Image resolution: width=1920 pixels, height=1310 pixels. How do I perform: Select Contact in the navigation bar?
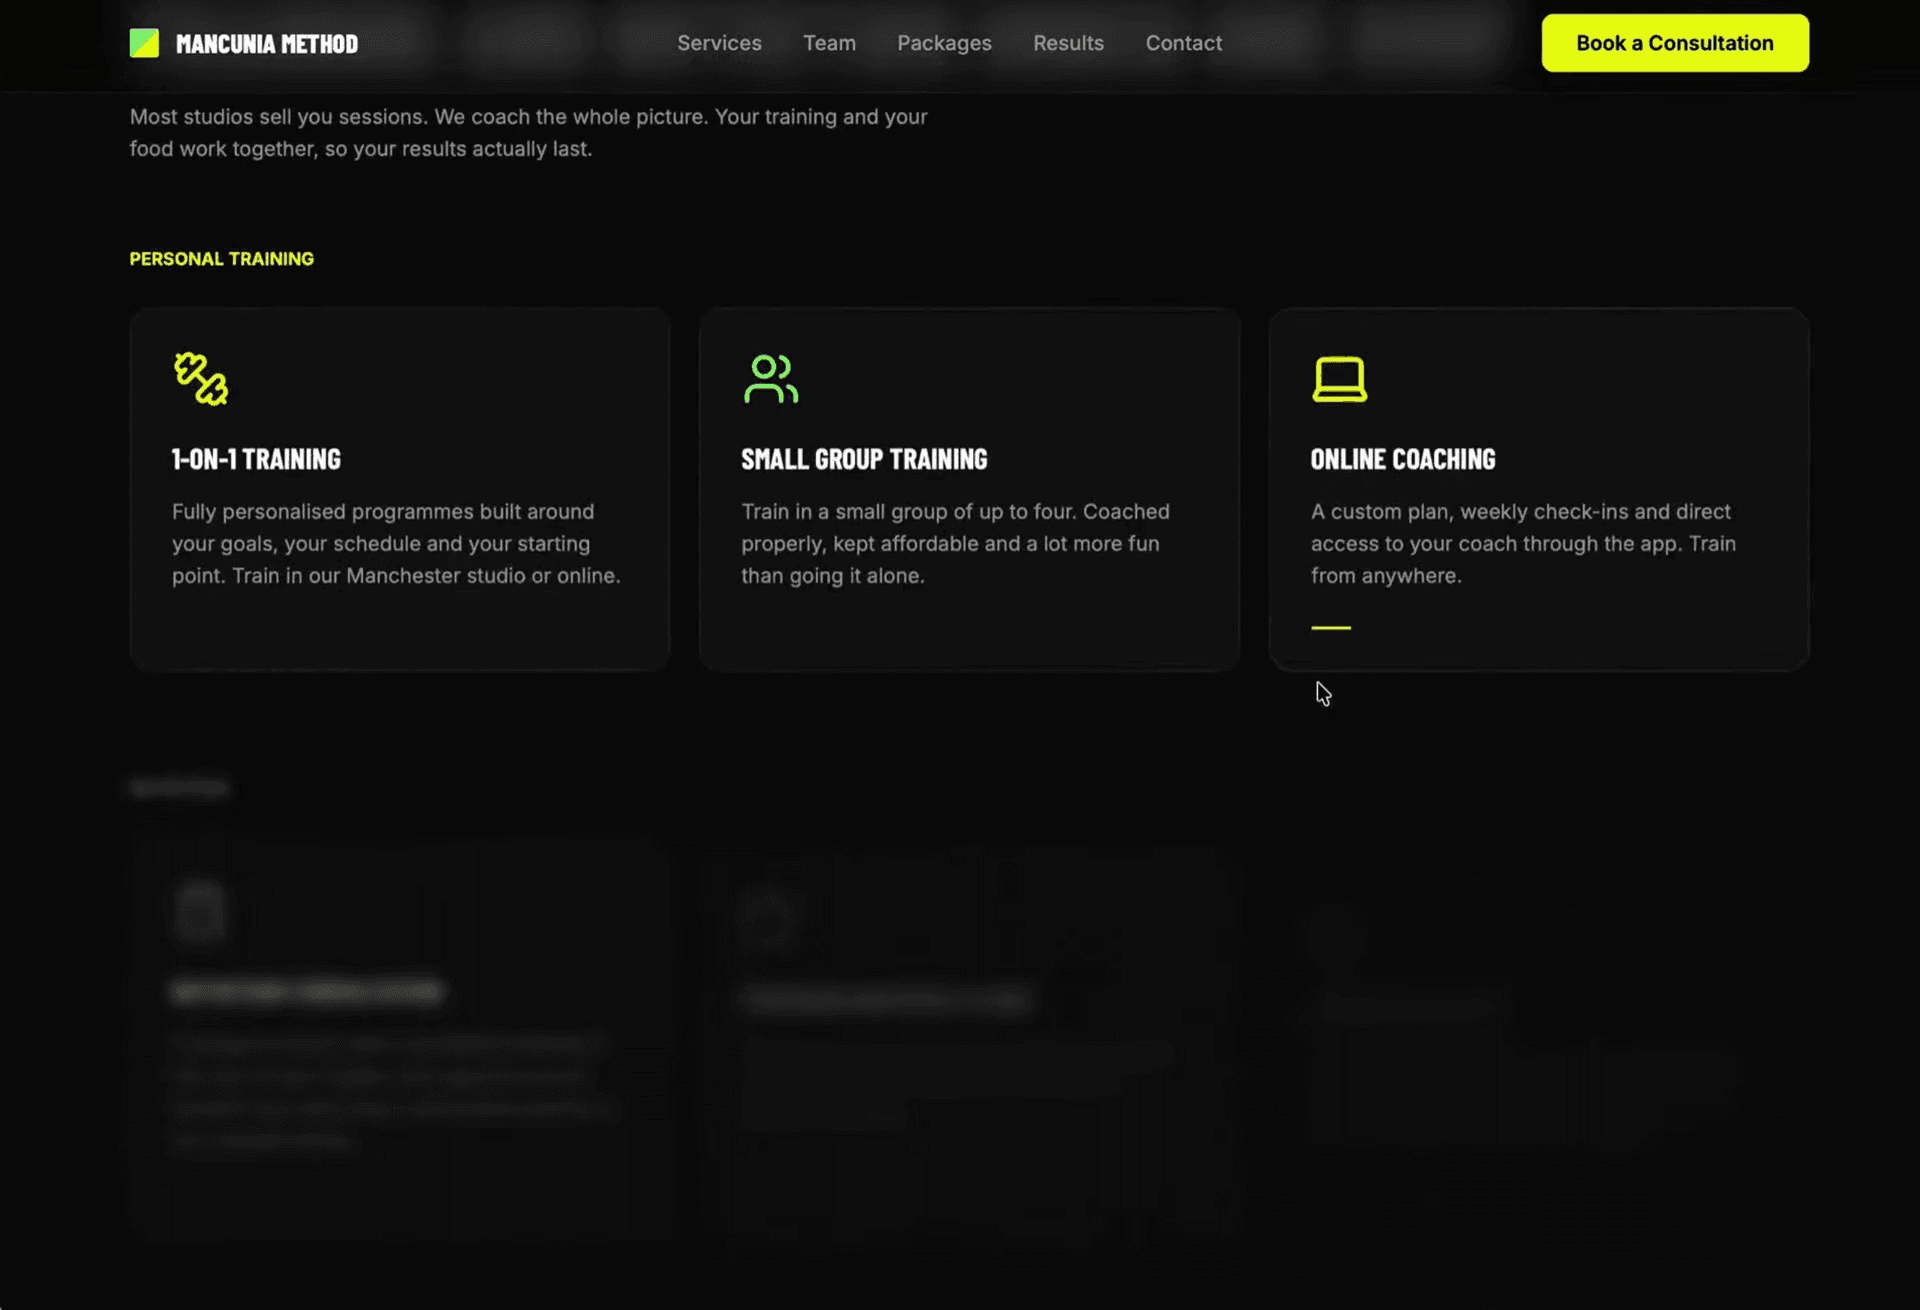1183,43
